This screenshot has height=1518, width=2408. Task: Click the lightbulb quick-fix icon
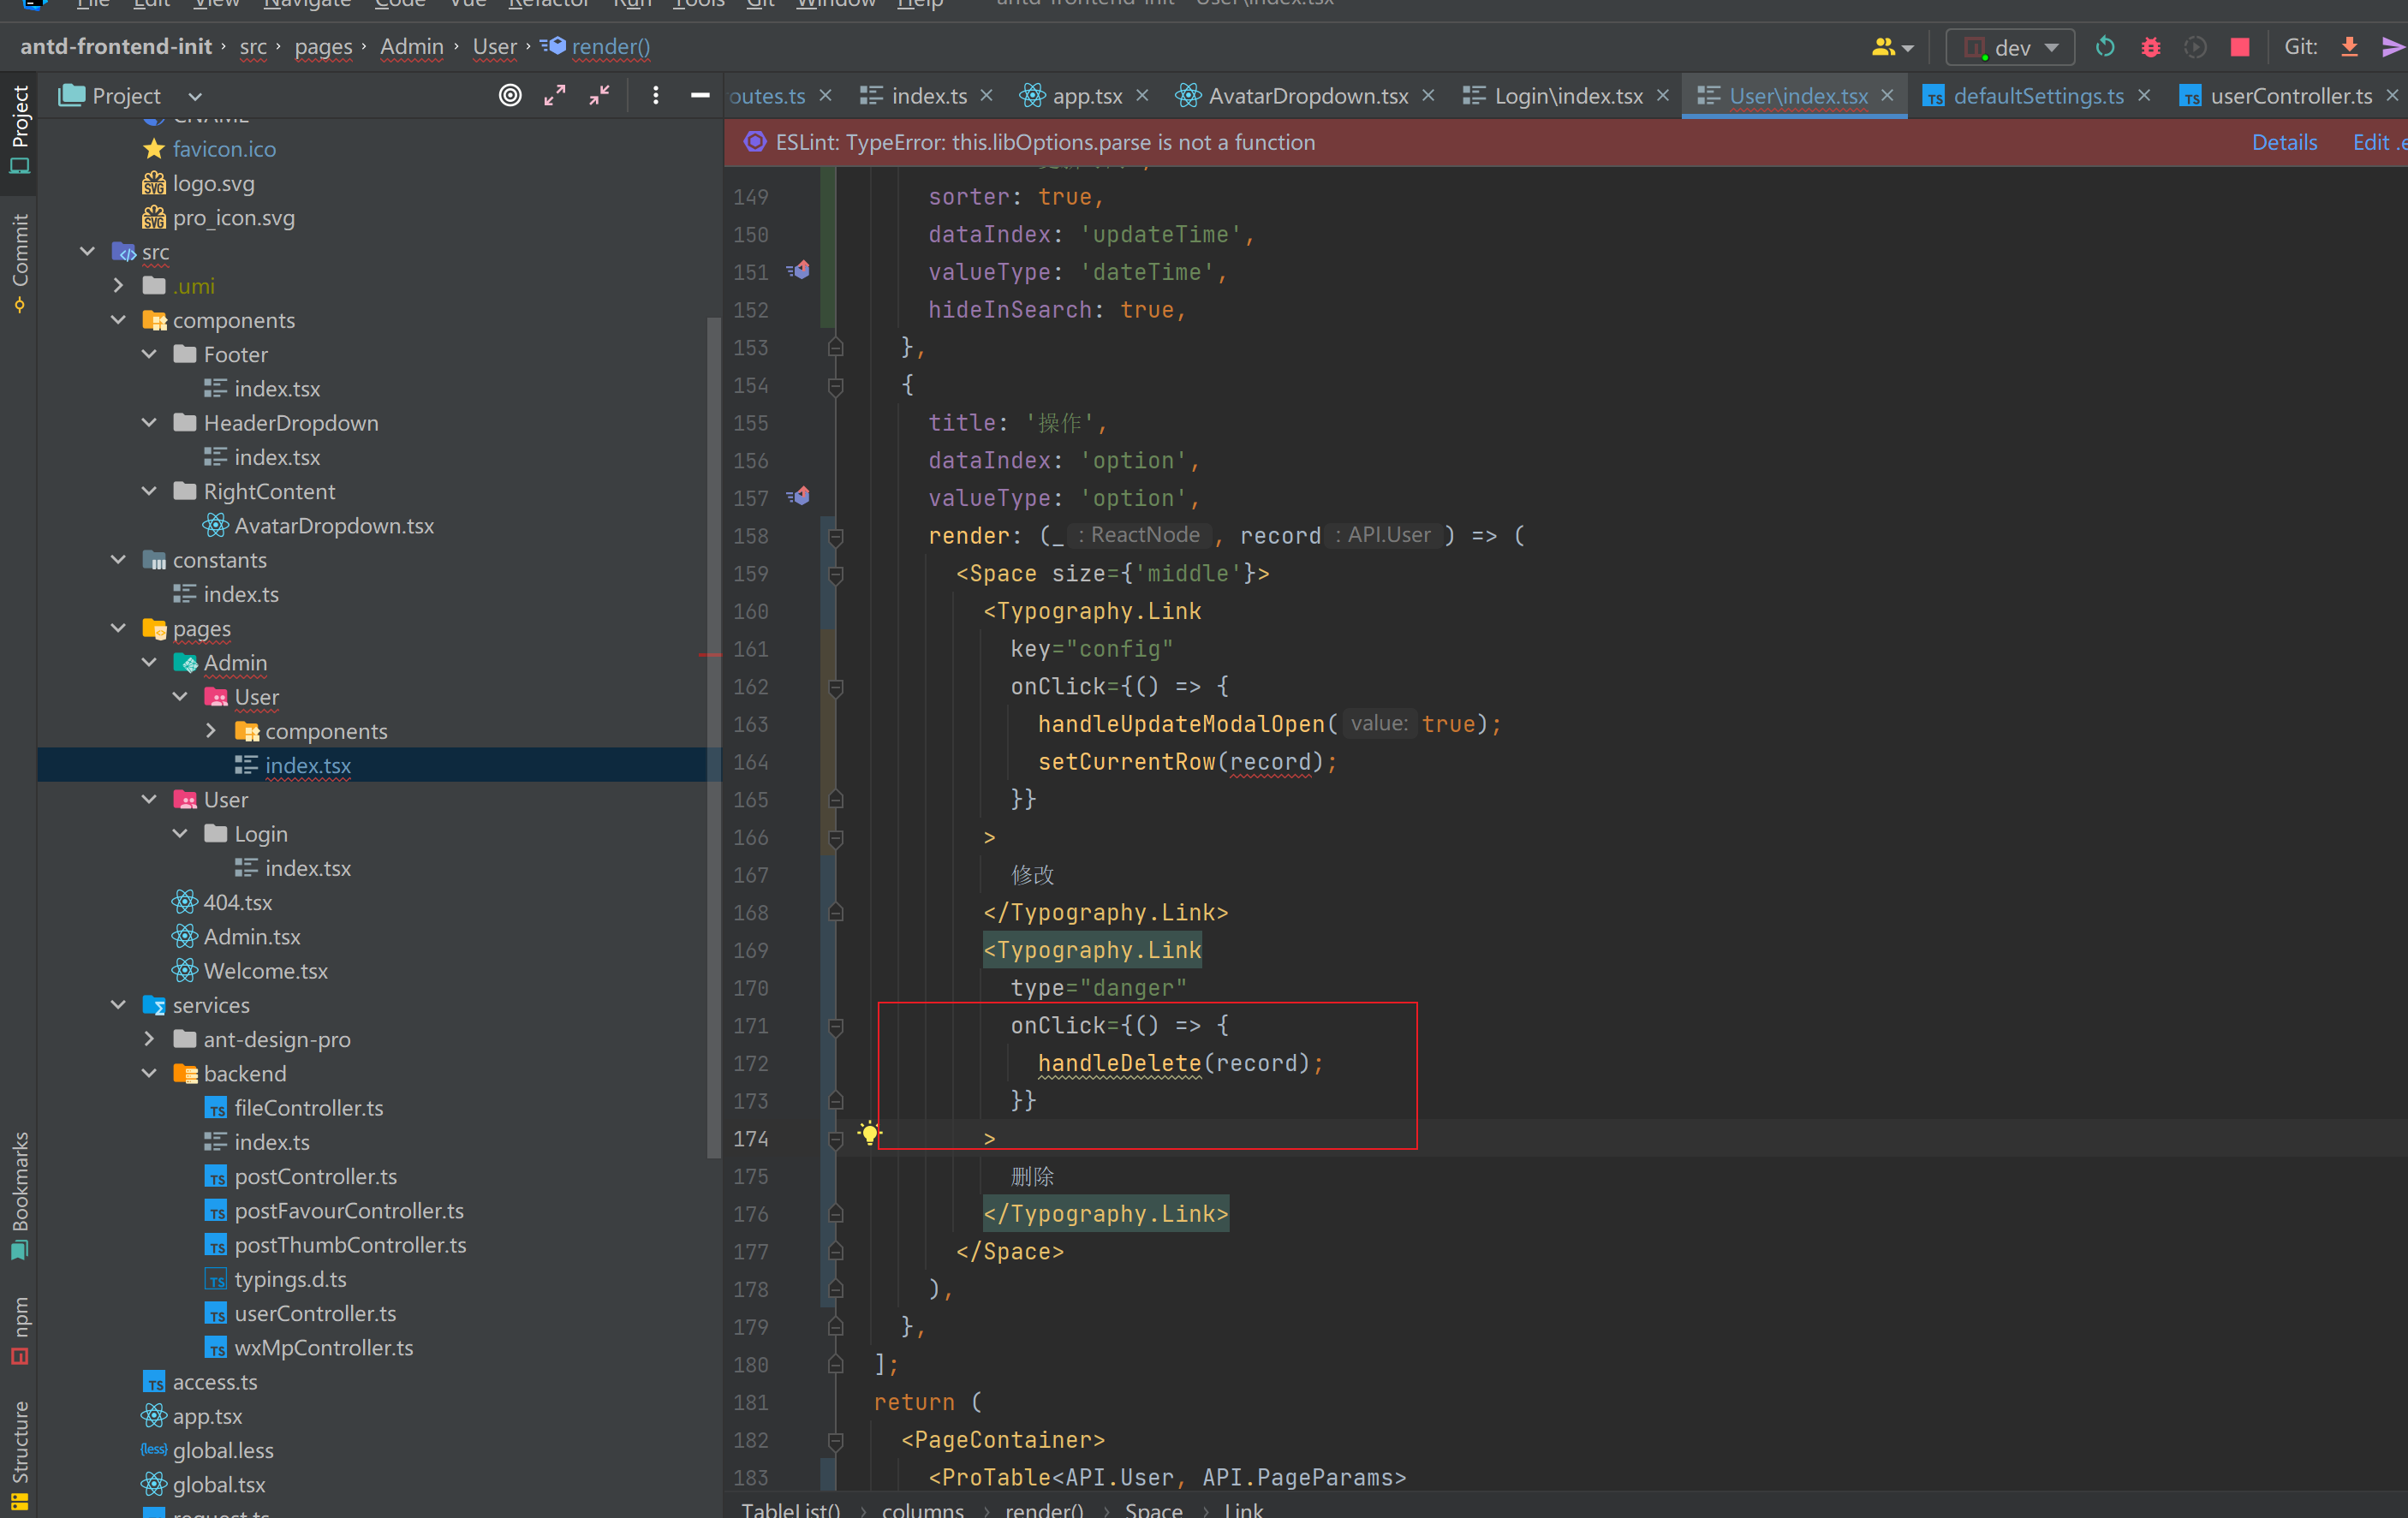tap(870, 1133)
